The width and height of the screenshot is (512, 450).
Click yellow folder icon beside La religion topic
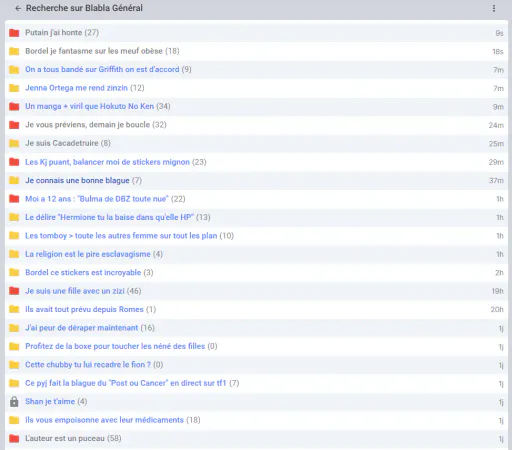tap(14, 254)
